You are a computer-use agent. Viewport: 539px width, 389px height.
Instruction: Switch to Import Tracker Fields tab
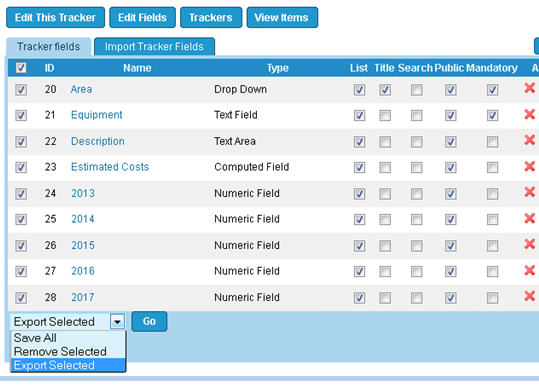coord(154,46)
